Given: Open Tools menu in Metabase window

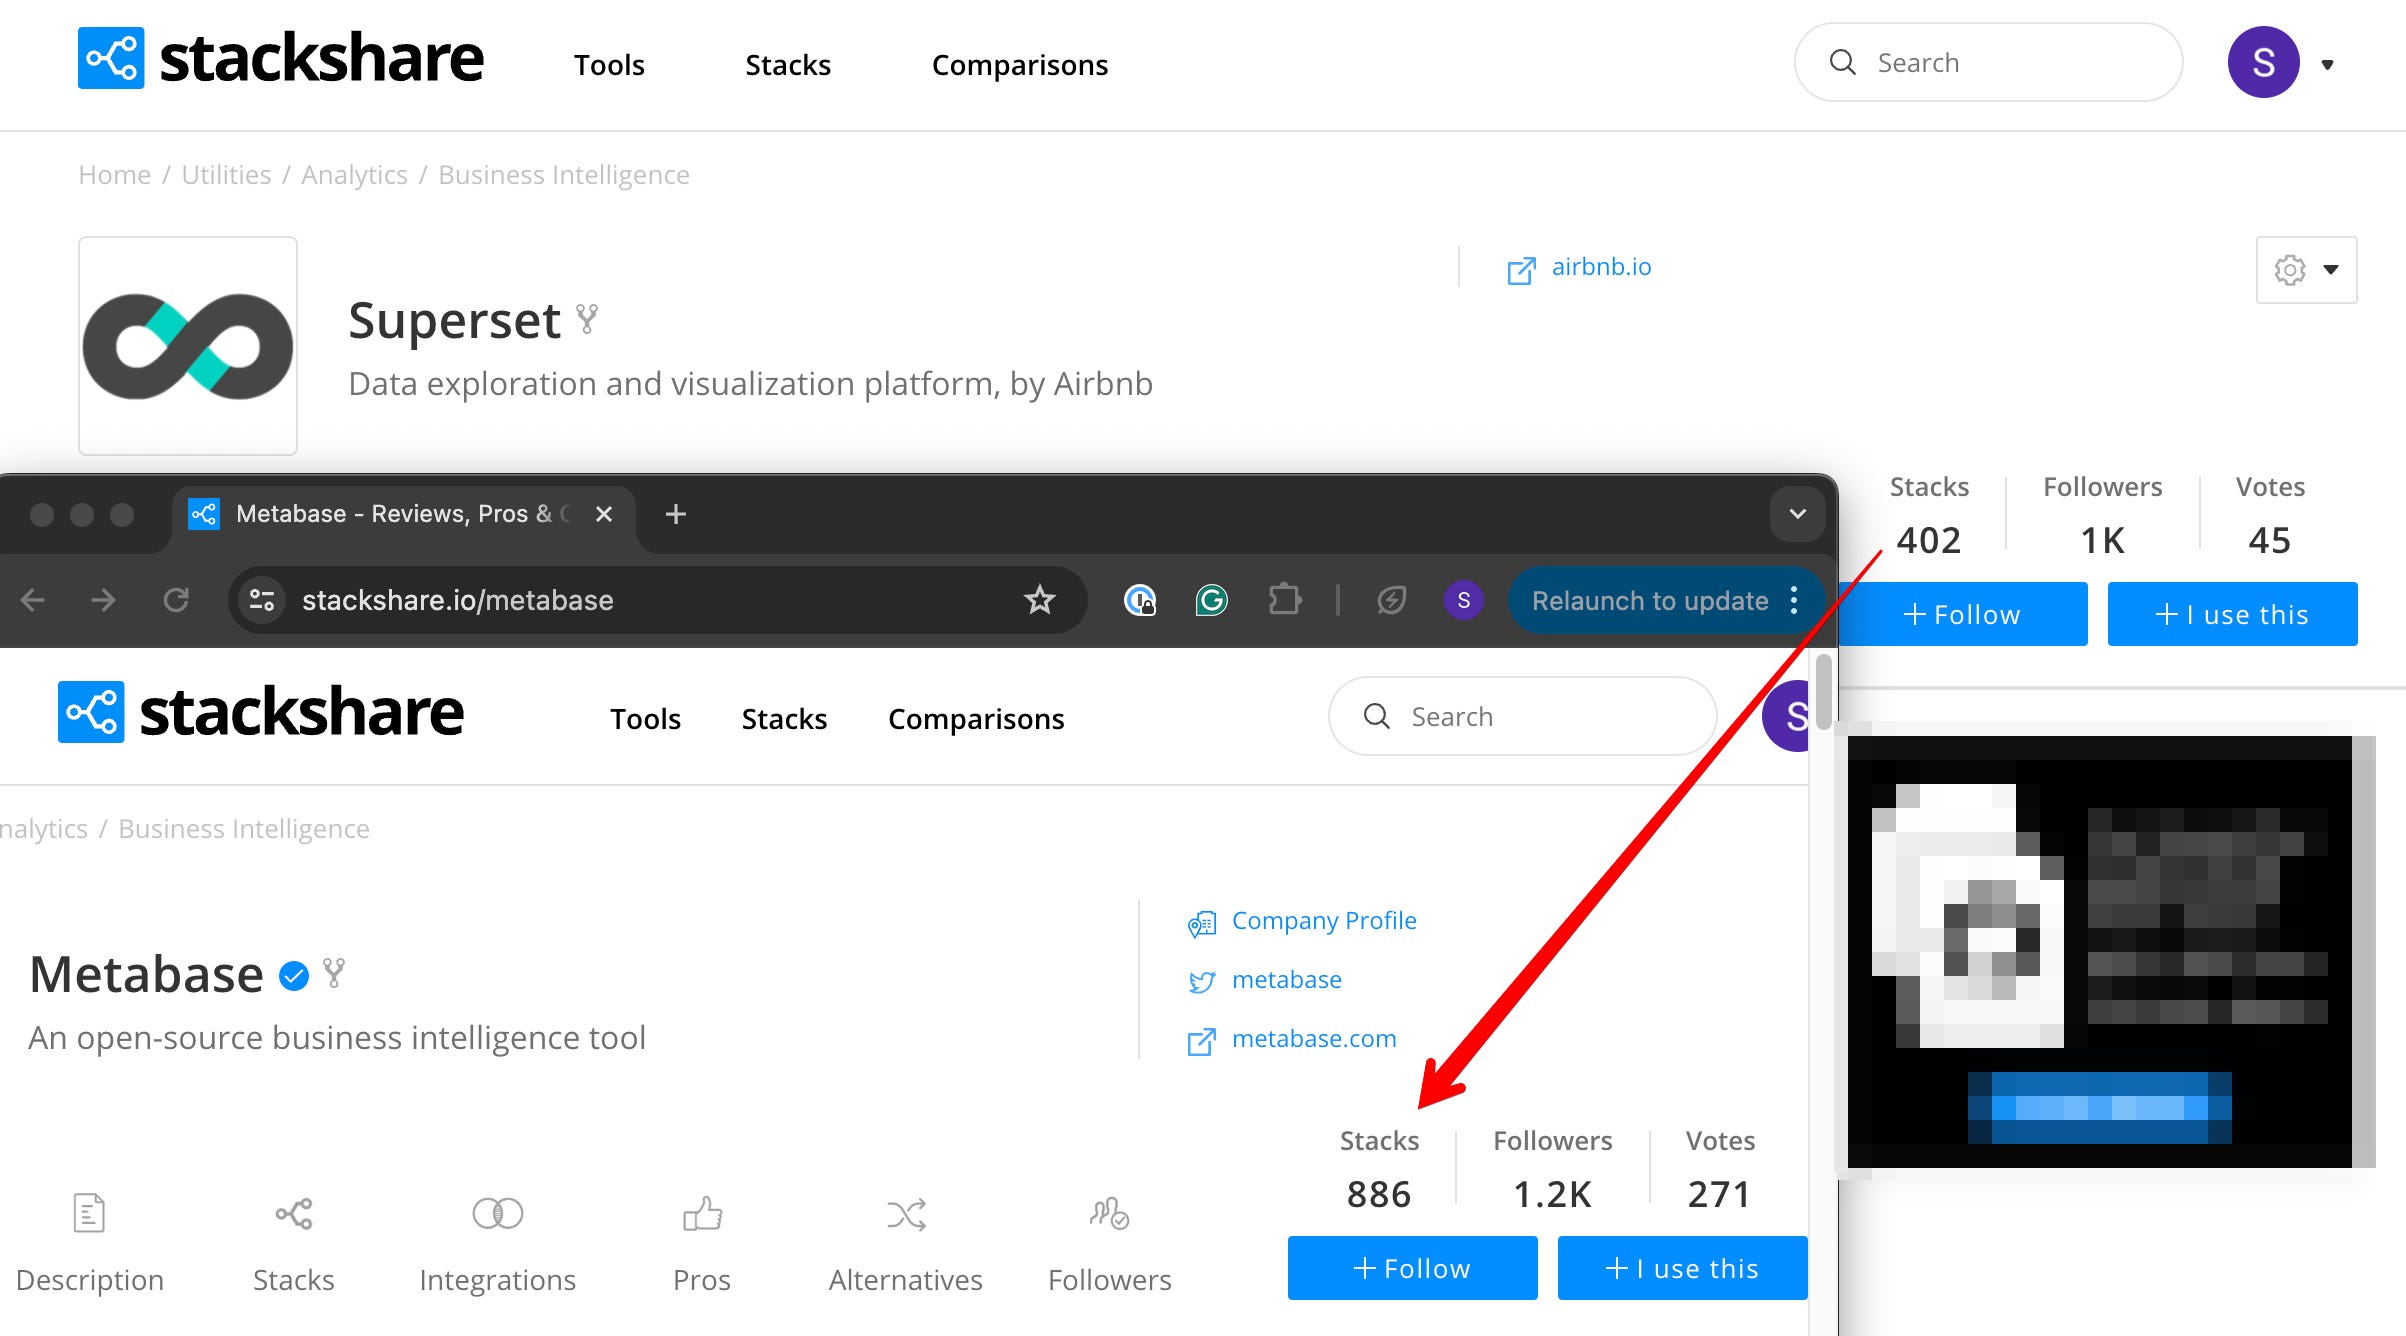Looking at the screenshot, I should tap(646, 719).
